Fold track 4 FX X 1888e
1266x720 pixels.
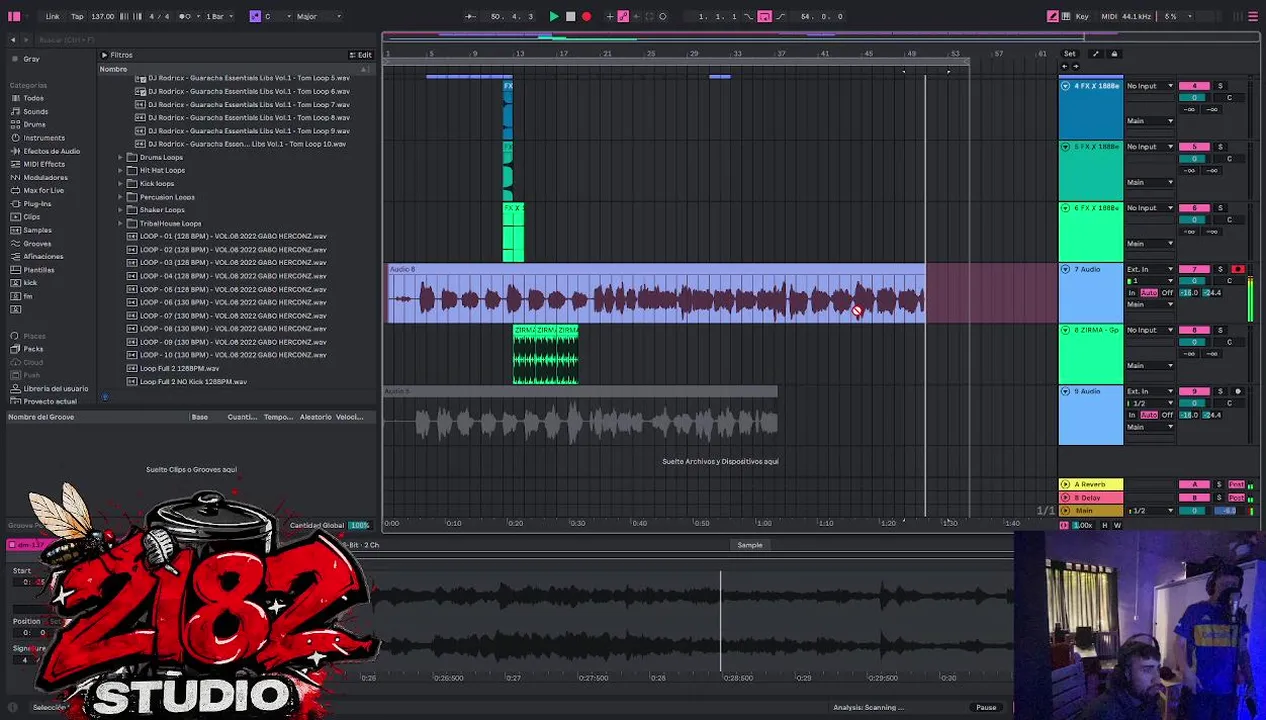(1065, 86)
